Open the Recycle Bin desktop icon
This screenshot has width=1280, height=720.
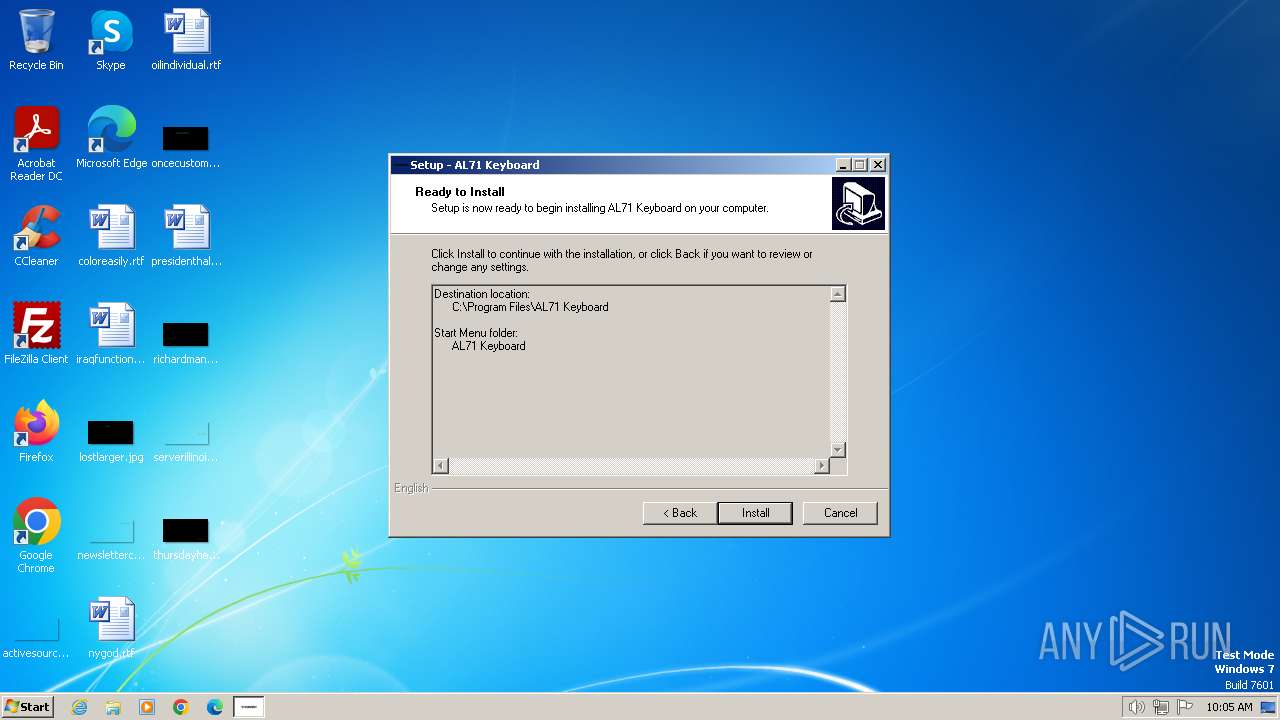36,40
